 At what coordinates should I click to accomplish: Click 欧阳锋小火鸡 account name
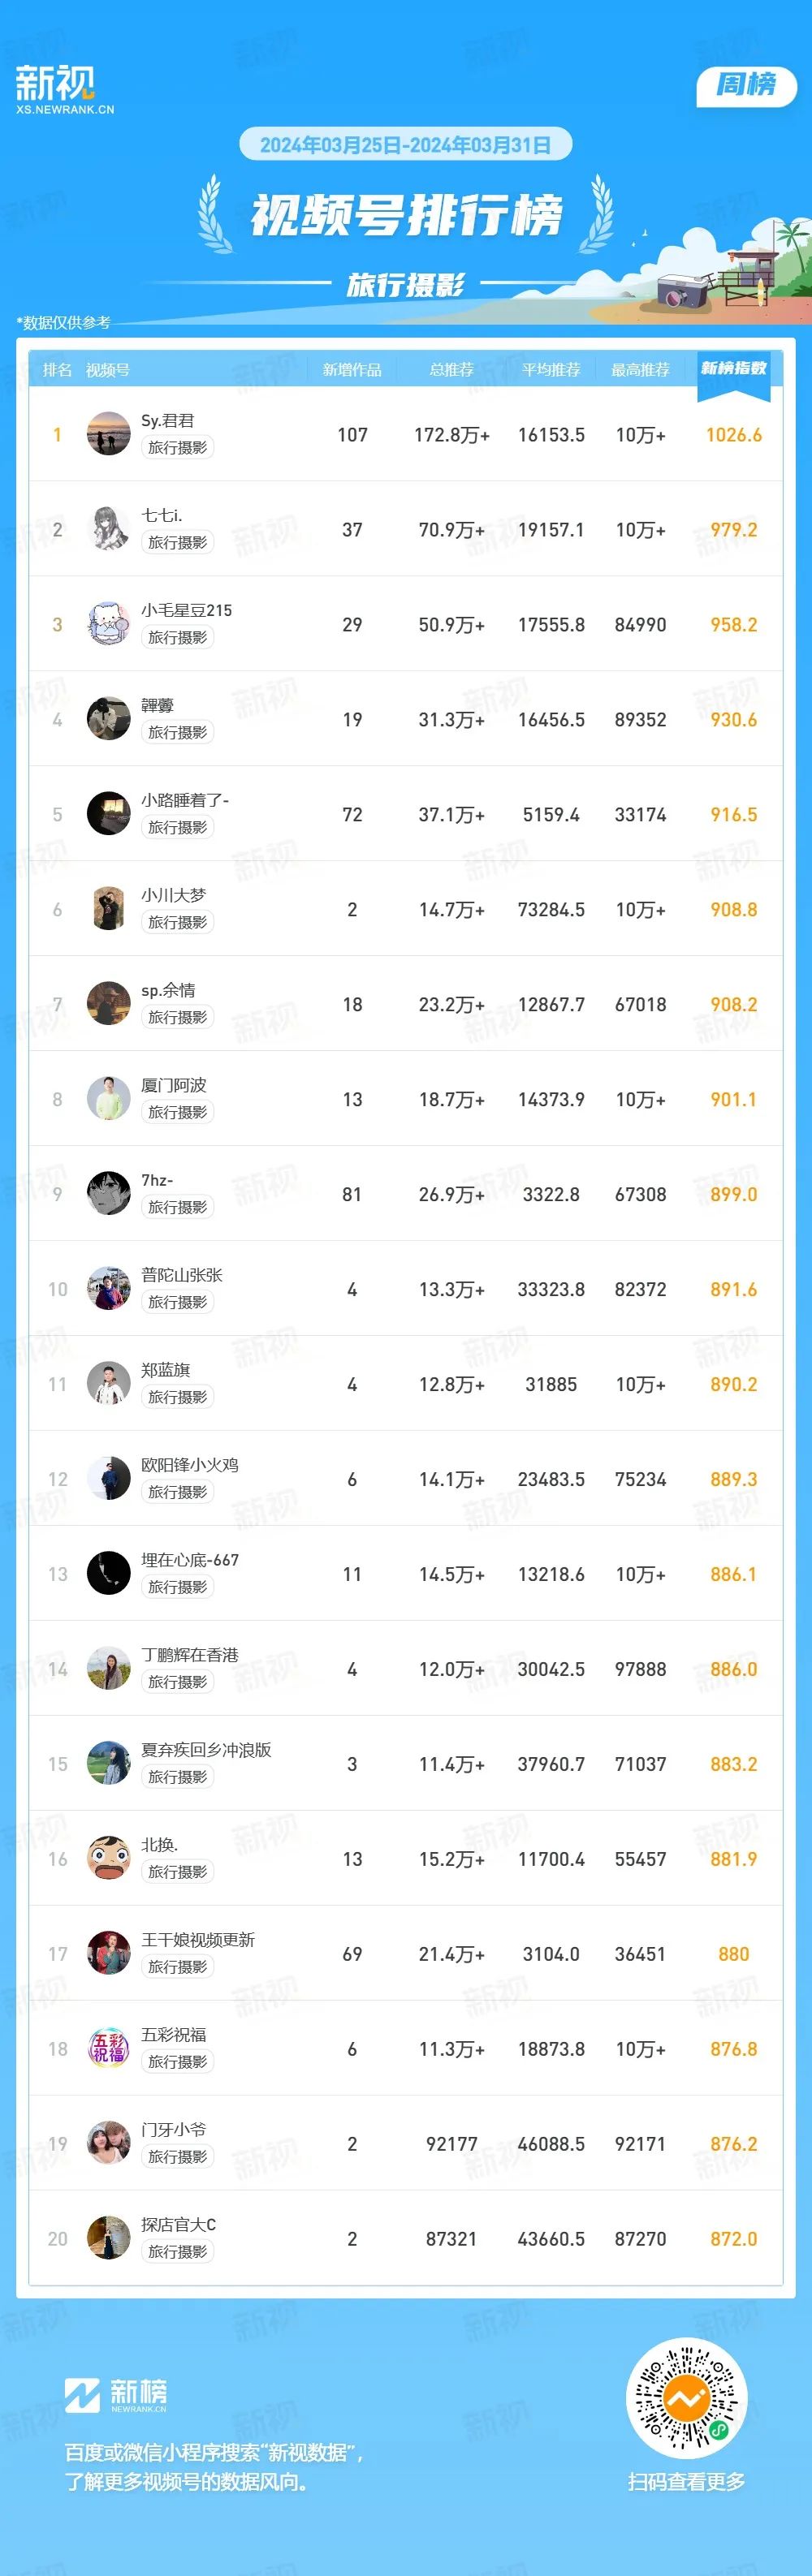pos(190,1465)
